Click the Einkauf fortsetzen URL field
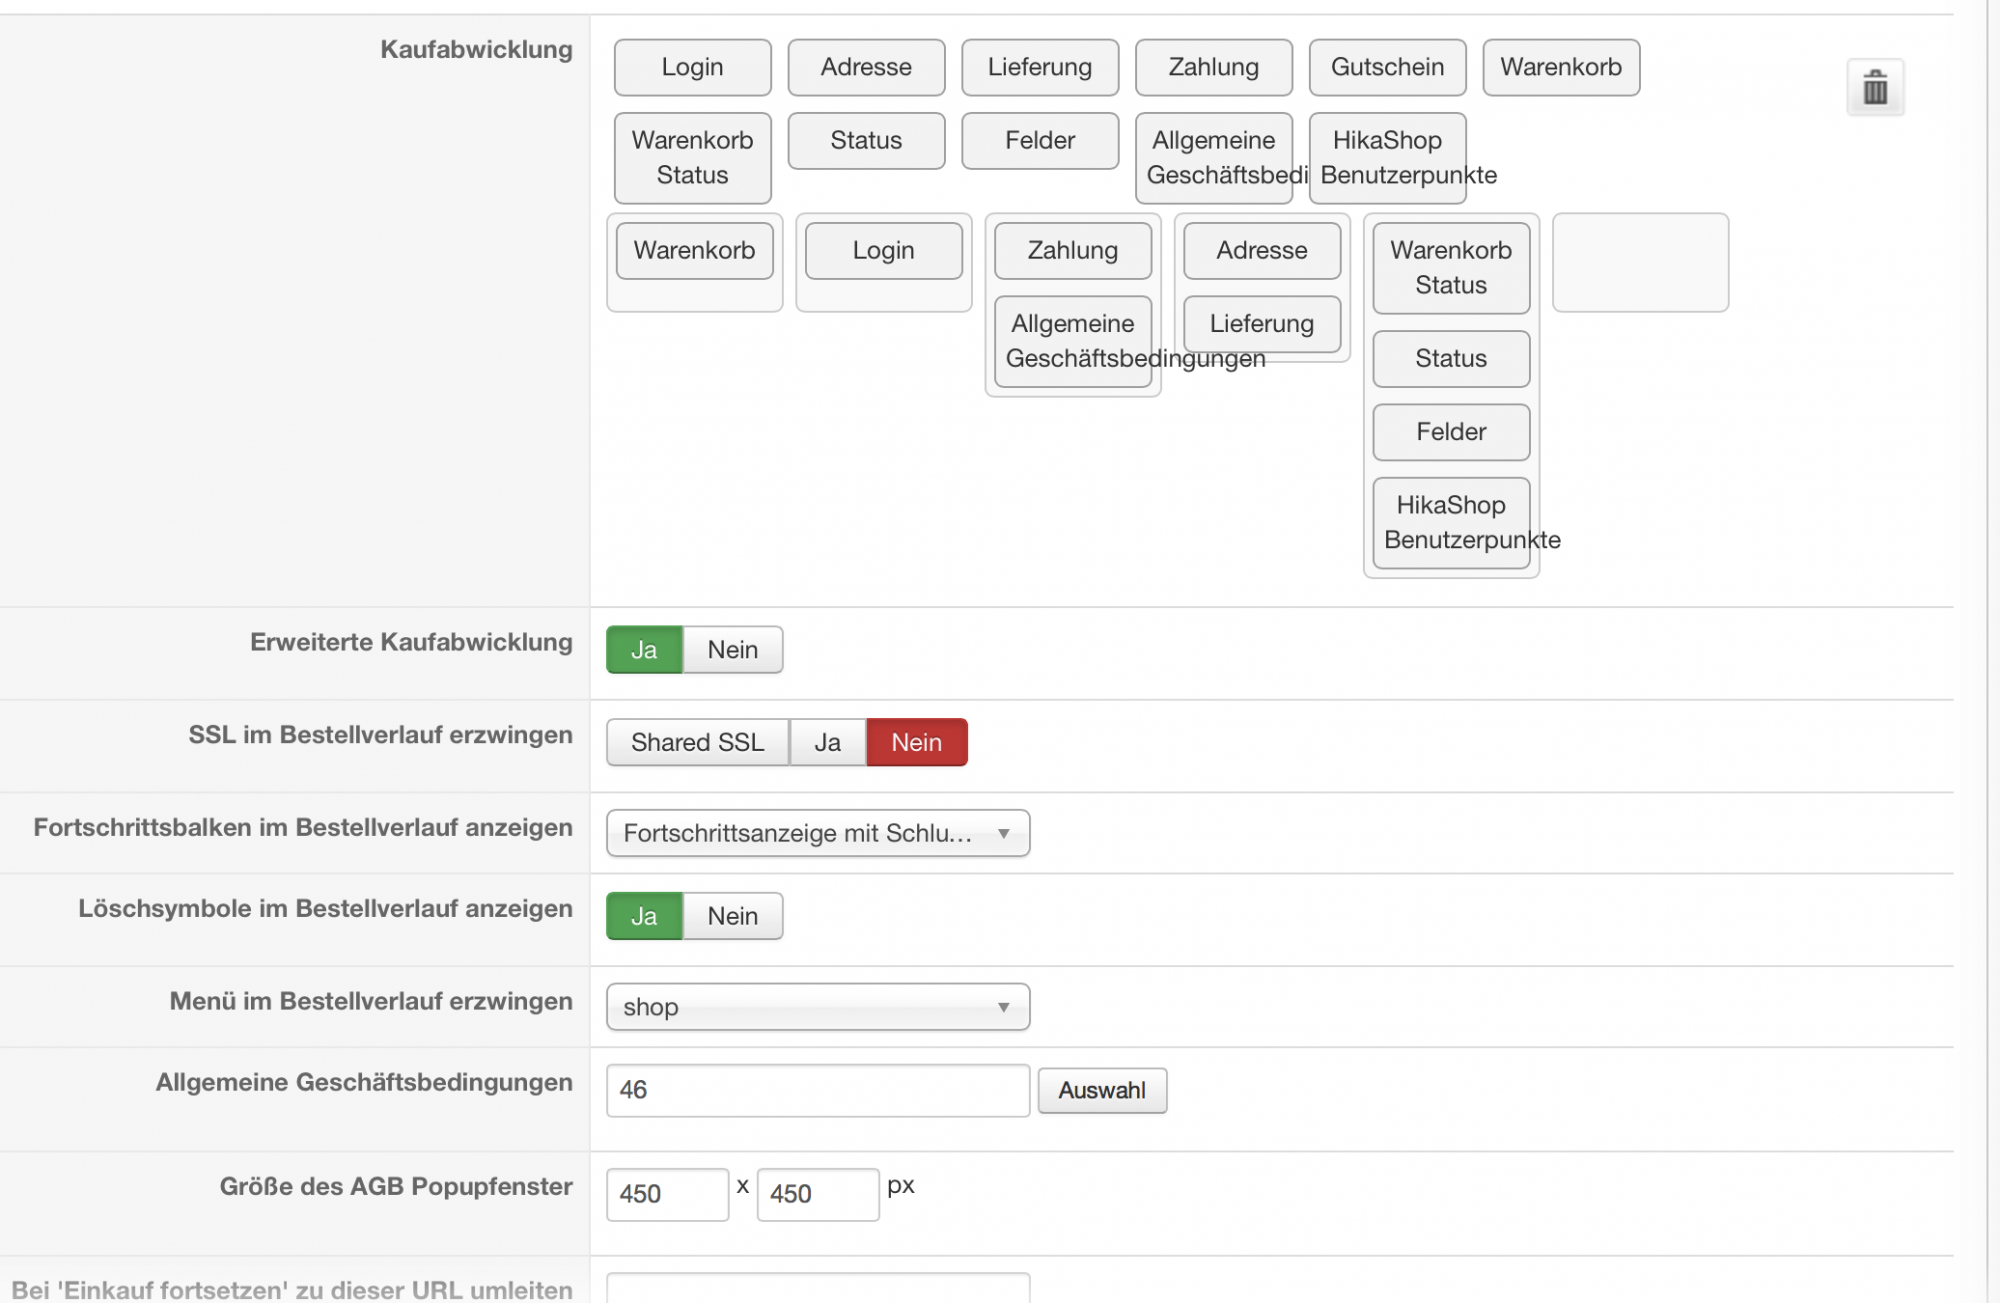Screen dimensions: 2000x1303 pos(817,1288)
